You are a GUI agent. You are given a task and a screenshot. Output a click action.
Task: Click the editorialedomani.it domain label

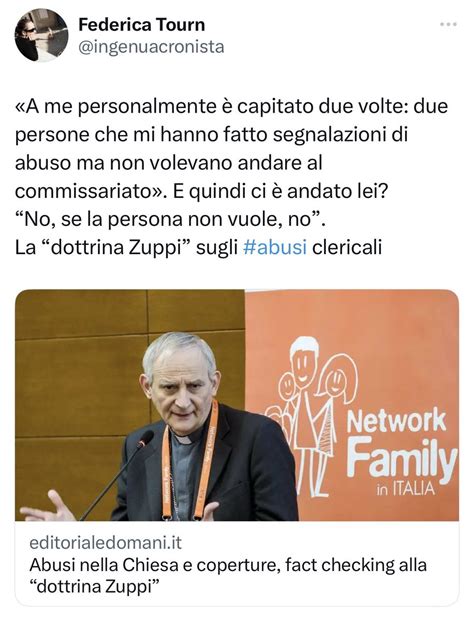[x=106, y=543]
